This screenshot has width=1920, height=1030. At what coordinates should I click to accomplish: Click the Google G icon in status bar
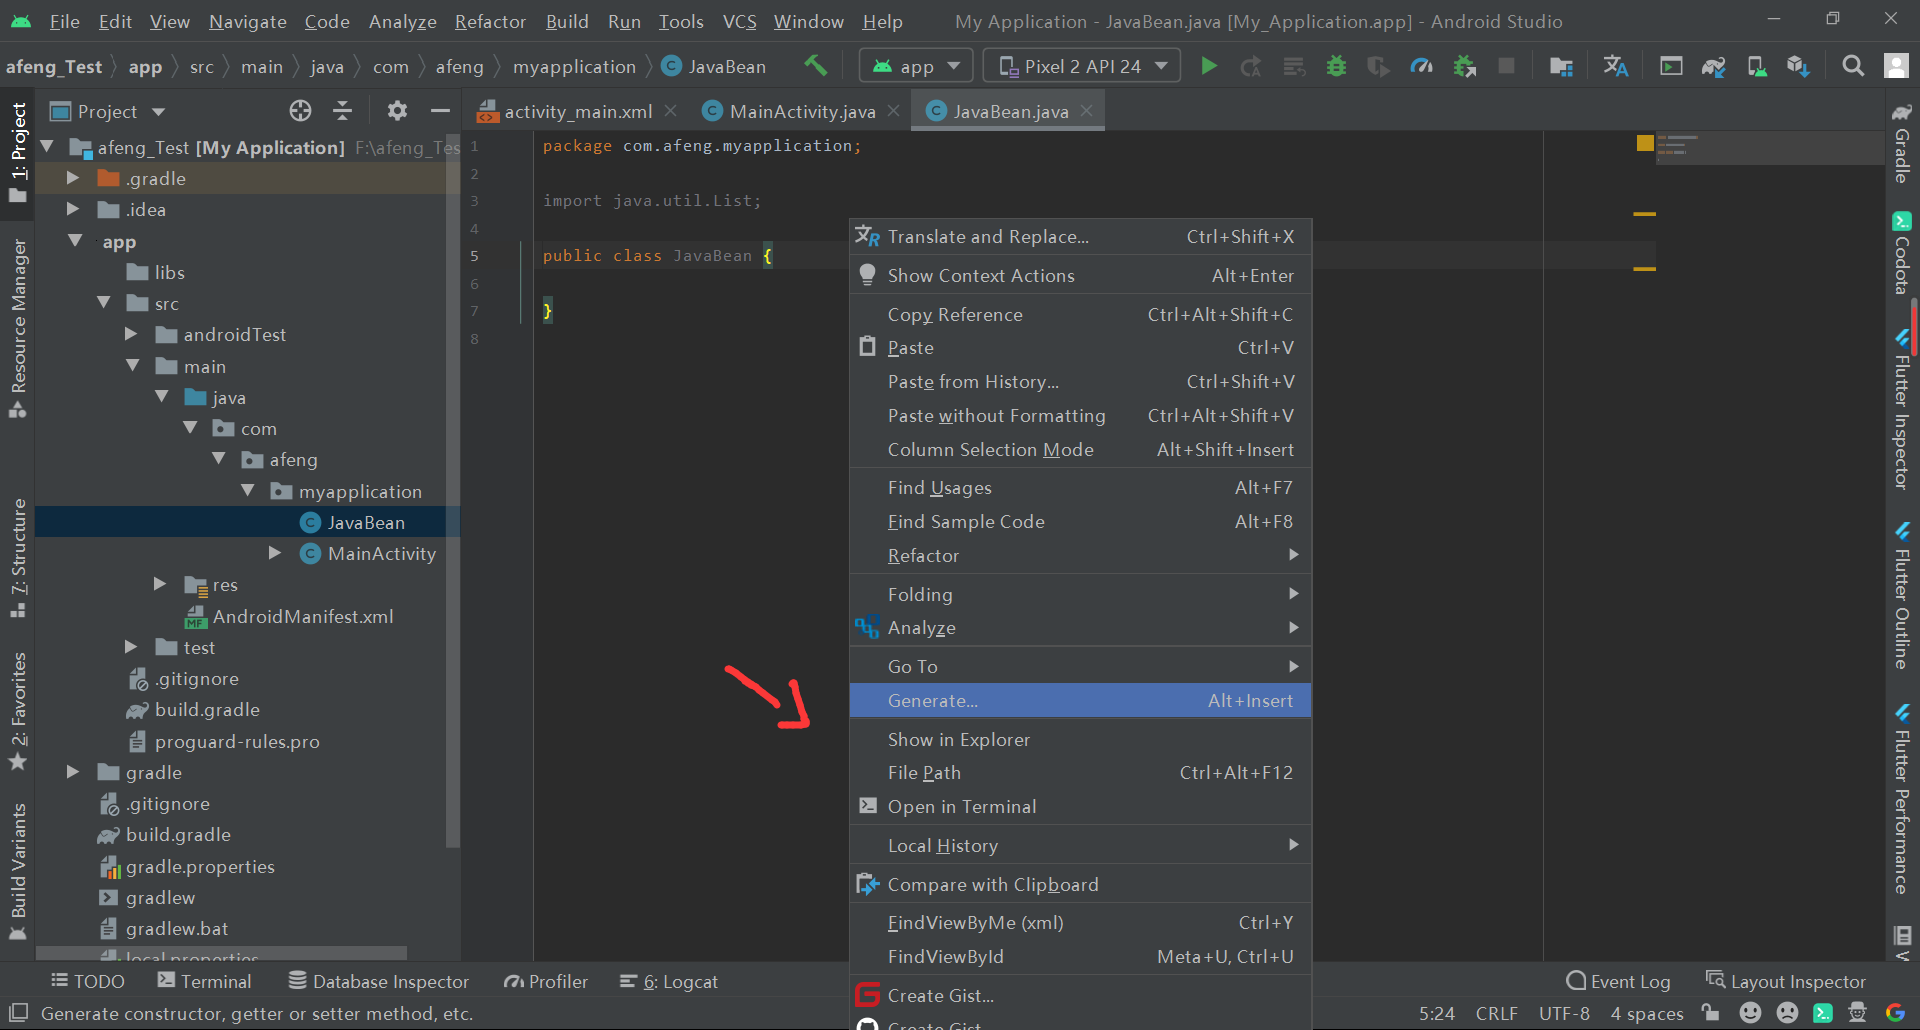tap(1895, 1013)
